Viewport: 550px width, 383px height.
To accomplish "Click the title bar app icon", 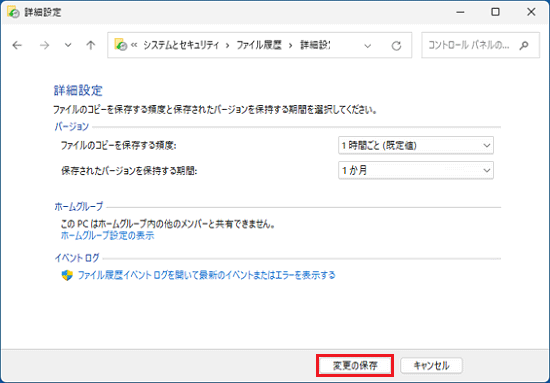I will tap(13, 12).
